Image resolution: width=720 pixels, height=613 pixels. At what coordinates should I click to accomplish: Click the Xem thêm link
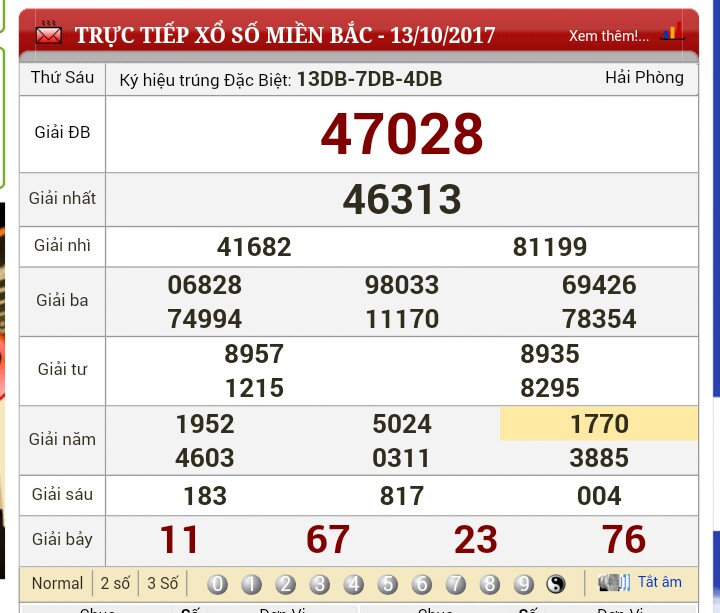(x=608, y=36)
